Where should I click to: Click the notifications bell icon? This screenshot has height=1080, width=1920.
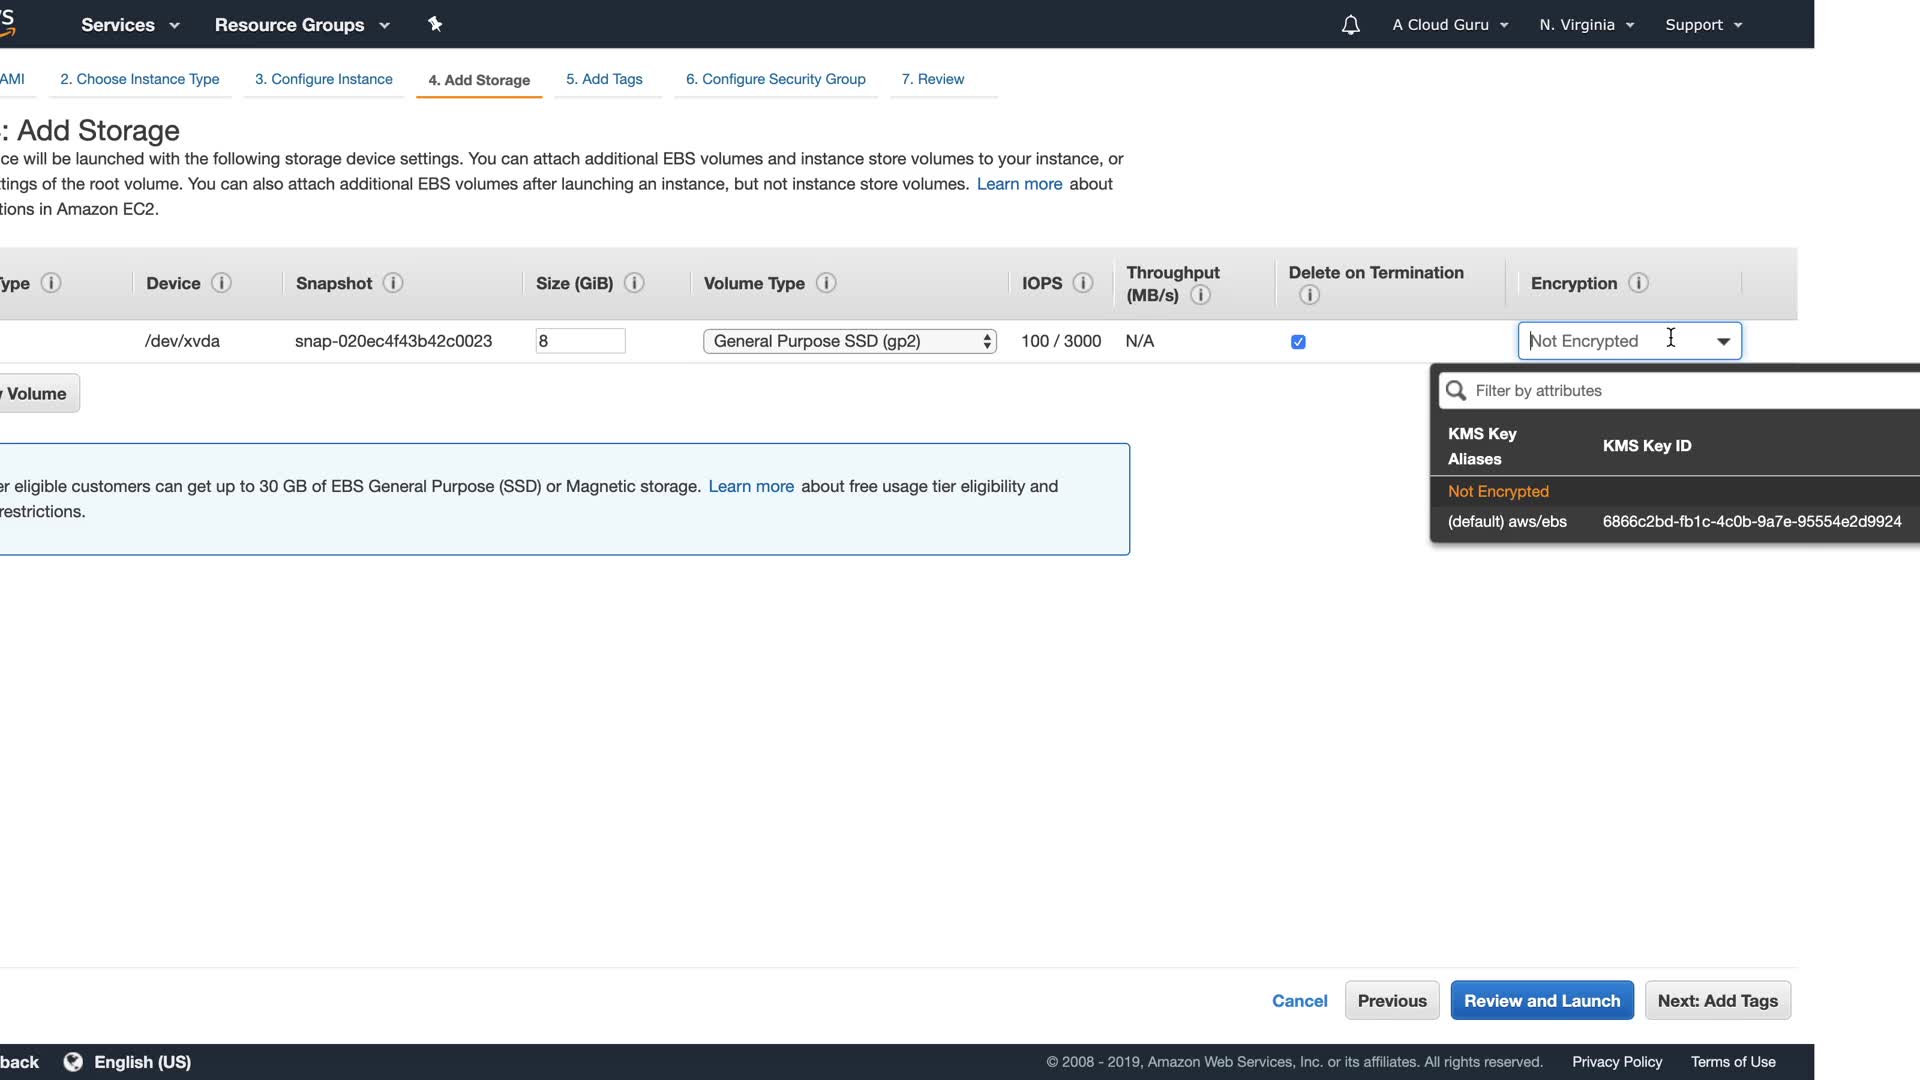(x=1350, y=25)
